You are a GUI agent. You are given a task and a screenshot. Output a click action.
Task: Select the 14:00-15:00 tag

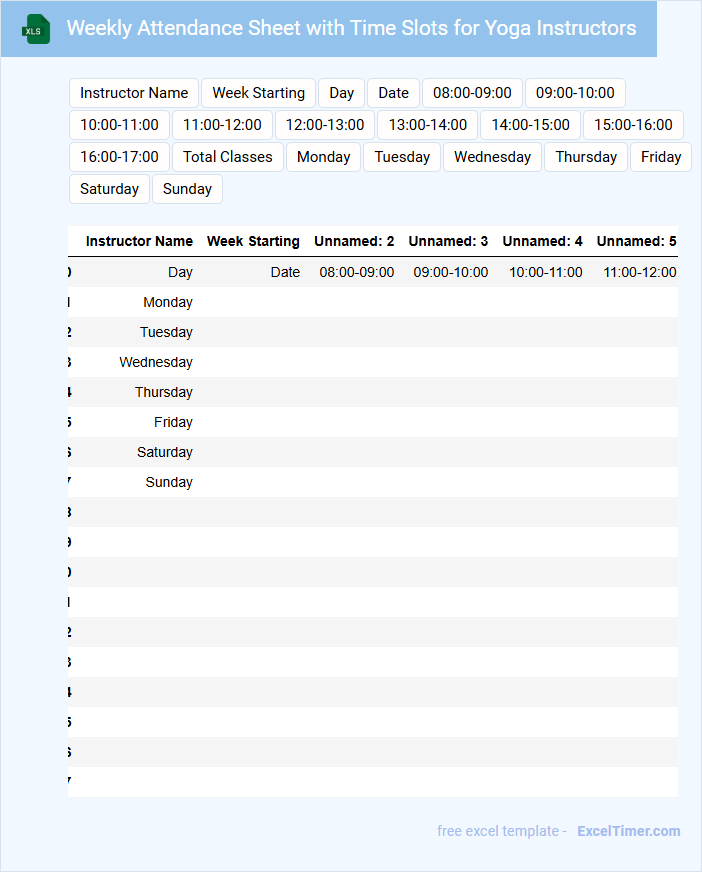tap(531, 125)
